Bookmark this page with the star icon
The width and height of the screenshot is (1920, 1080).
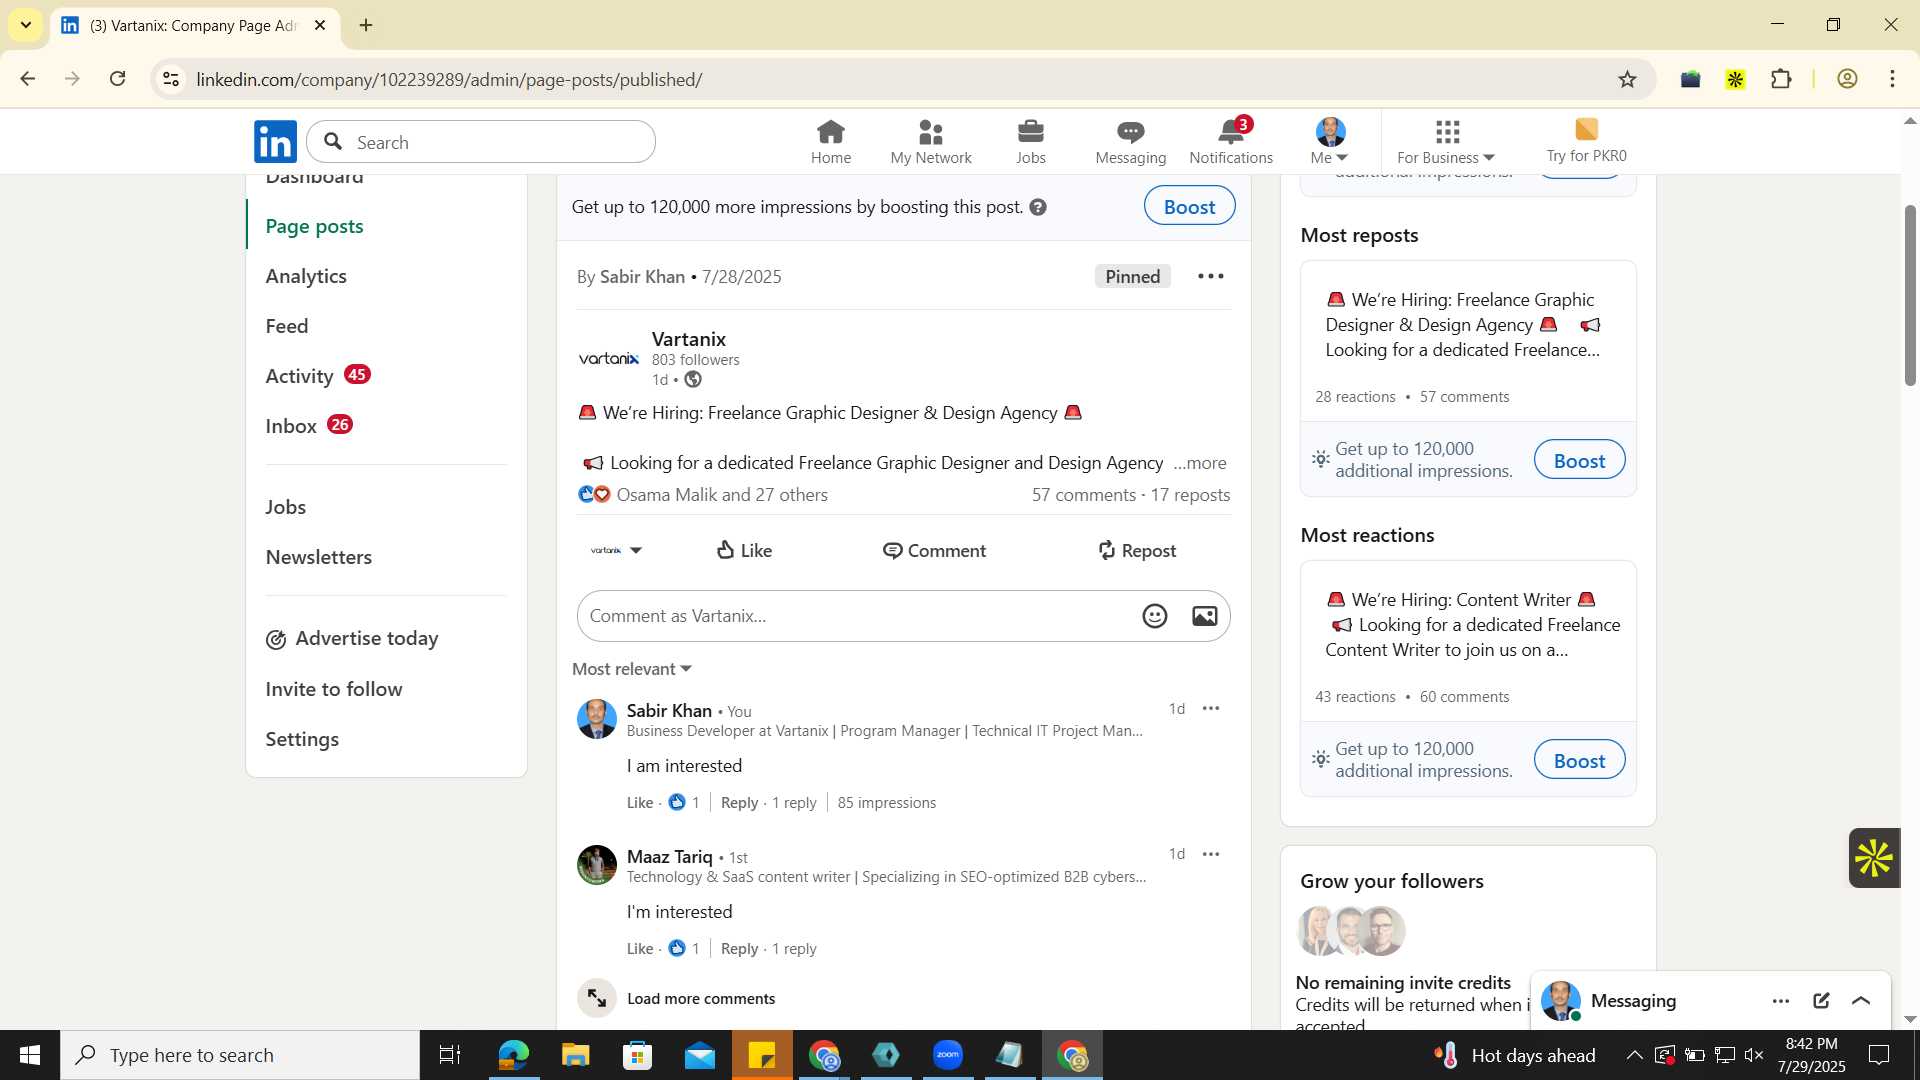click(1627, 79)
